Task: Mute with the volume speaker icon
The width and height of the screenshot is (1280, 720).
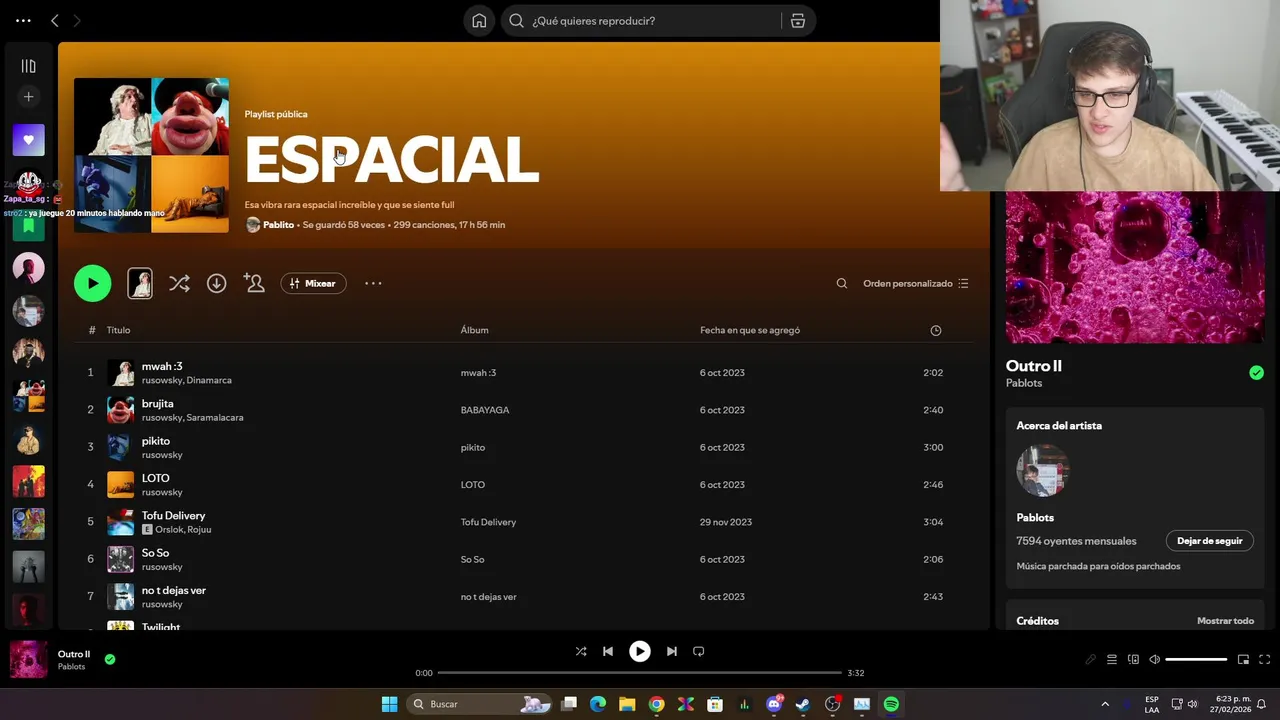Action: (x=1154, y=659)
